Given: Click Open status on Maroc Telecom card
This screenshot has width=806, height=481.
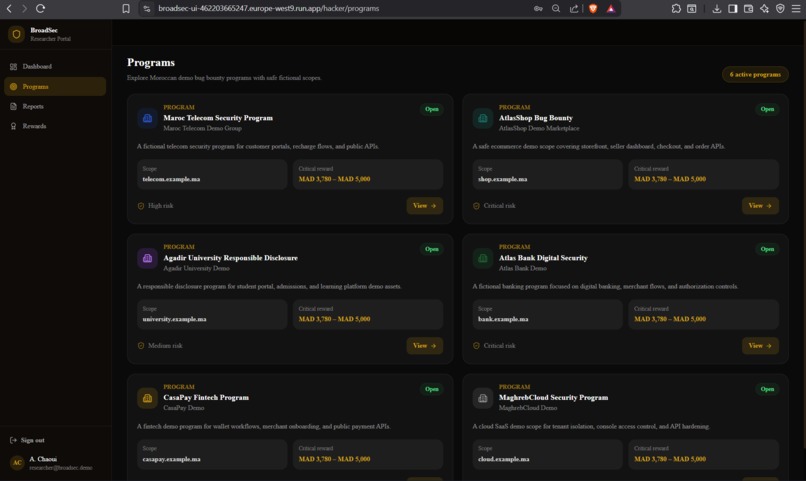Looking at the screenshot, I should pyautogui.click(x=432, y=109).
